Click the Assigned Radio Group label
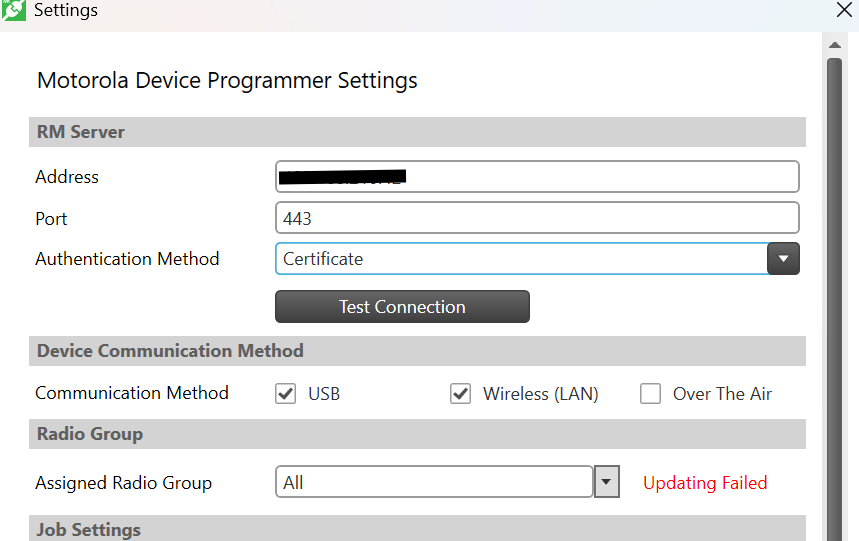 [x=123, y=483]
